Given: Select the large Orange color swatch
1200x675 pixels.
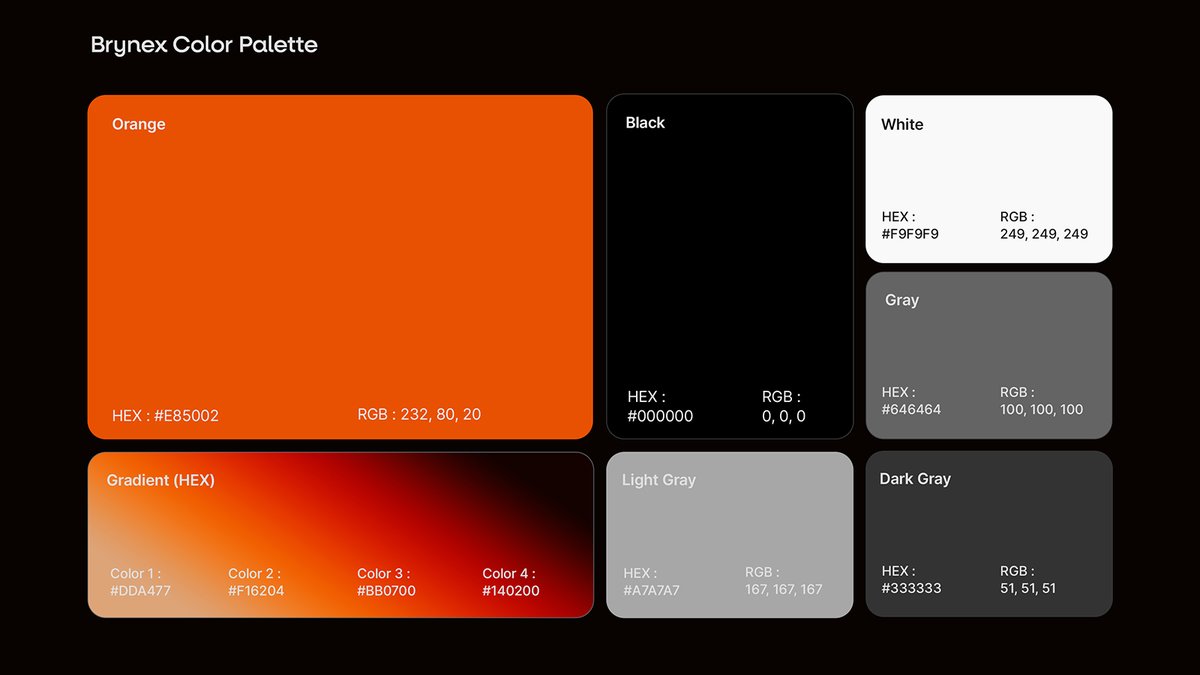Looking at the screenshot, I should click(x=340, y=267).
